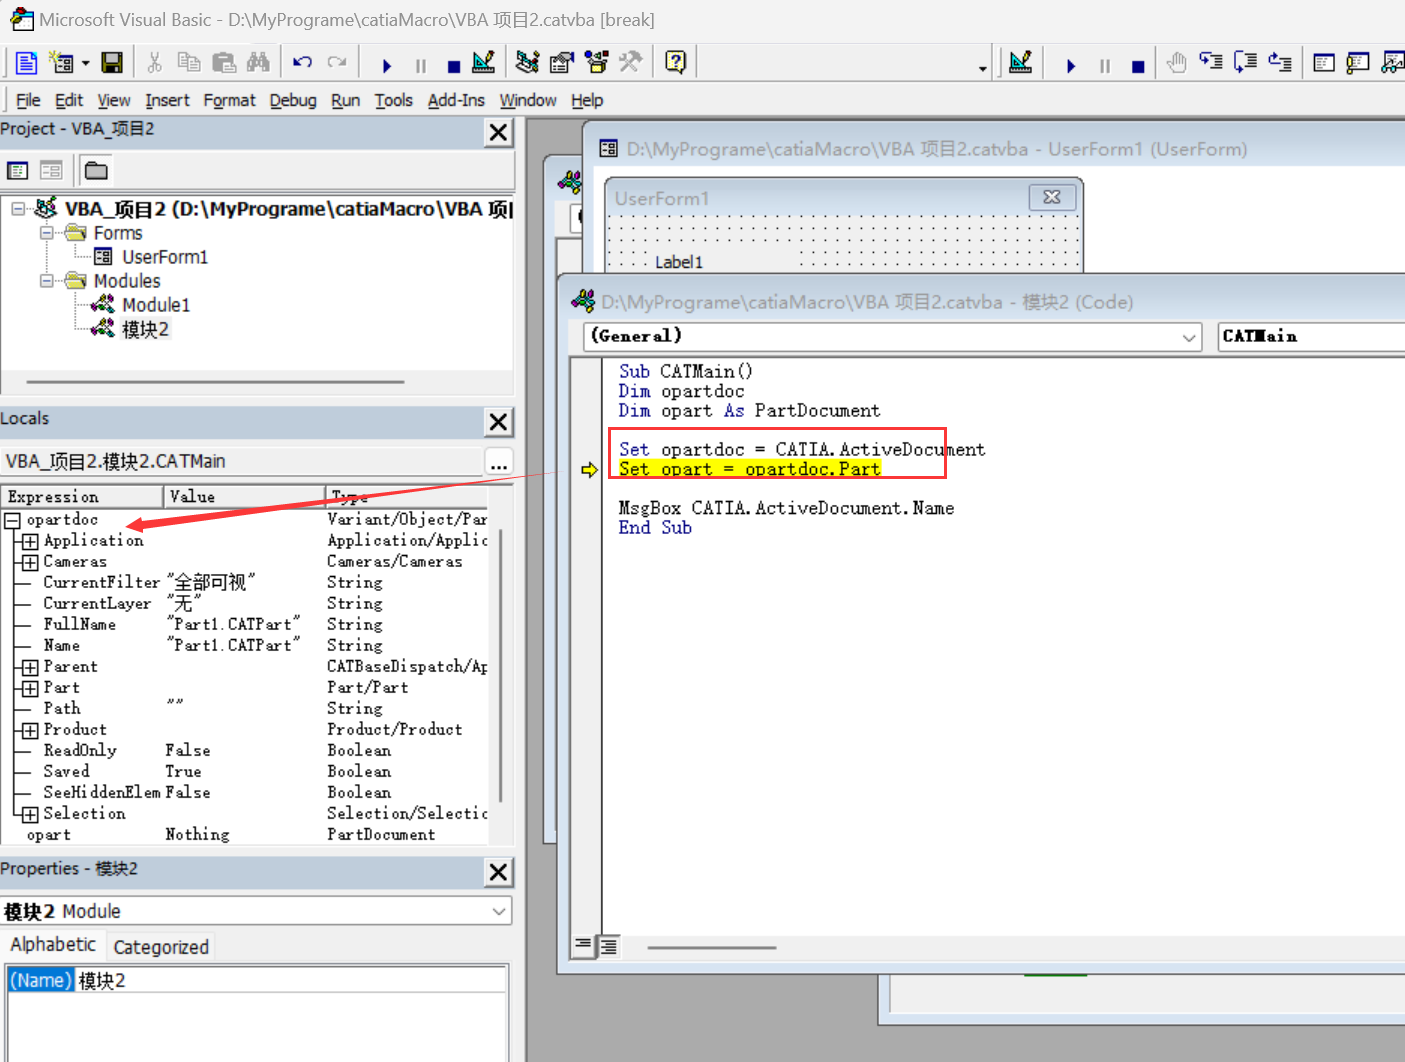Toggle Design Mode in the Standard toolbar
Image resolution: width=1405 pixels, height=1062 pixels.
tap(484, 63)
